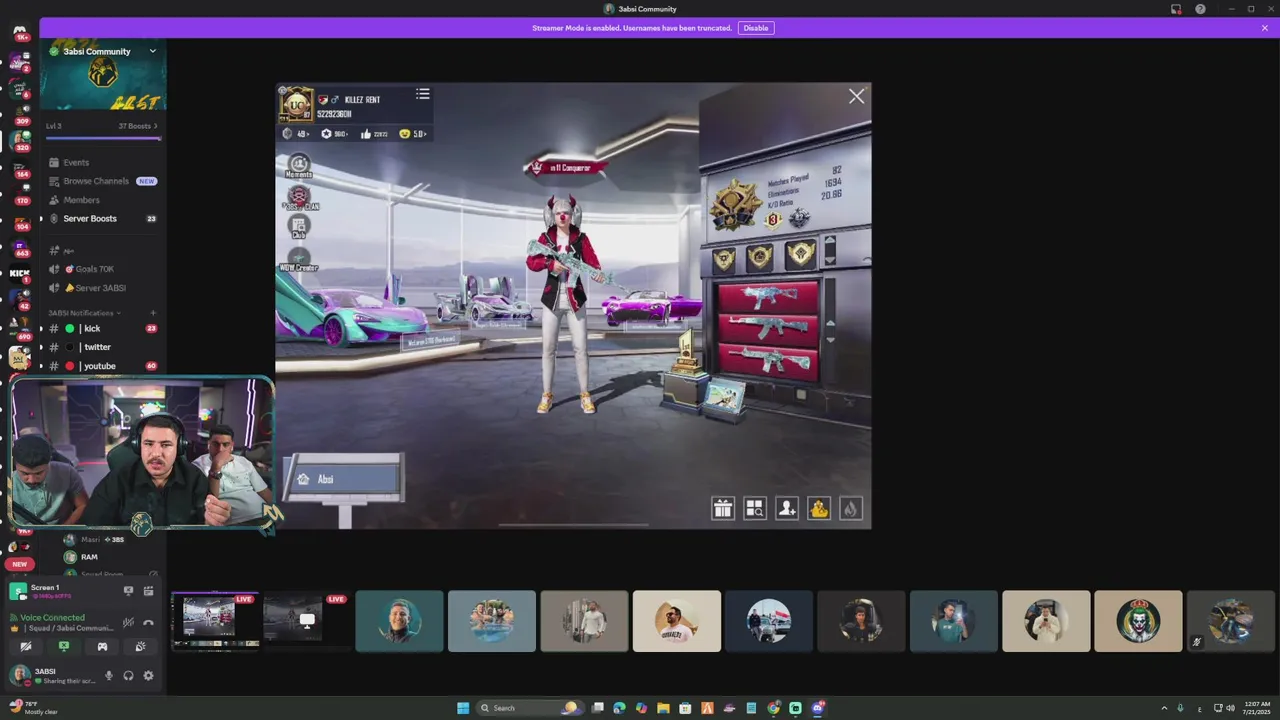The width and height of the screenshot is (1280, 720).
Task: Click the in-game grid search icon
Action: [755, 509]
